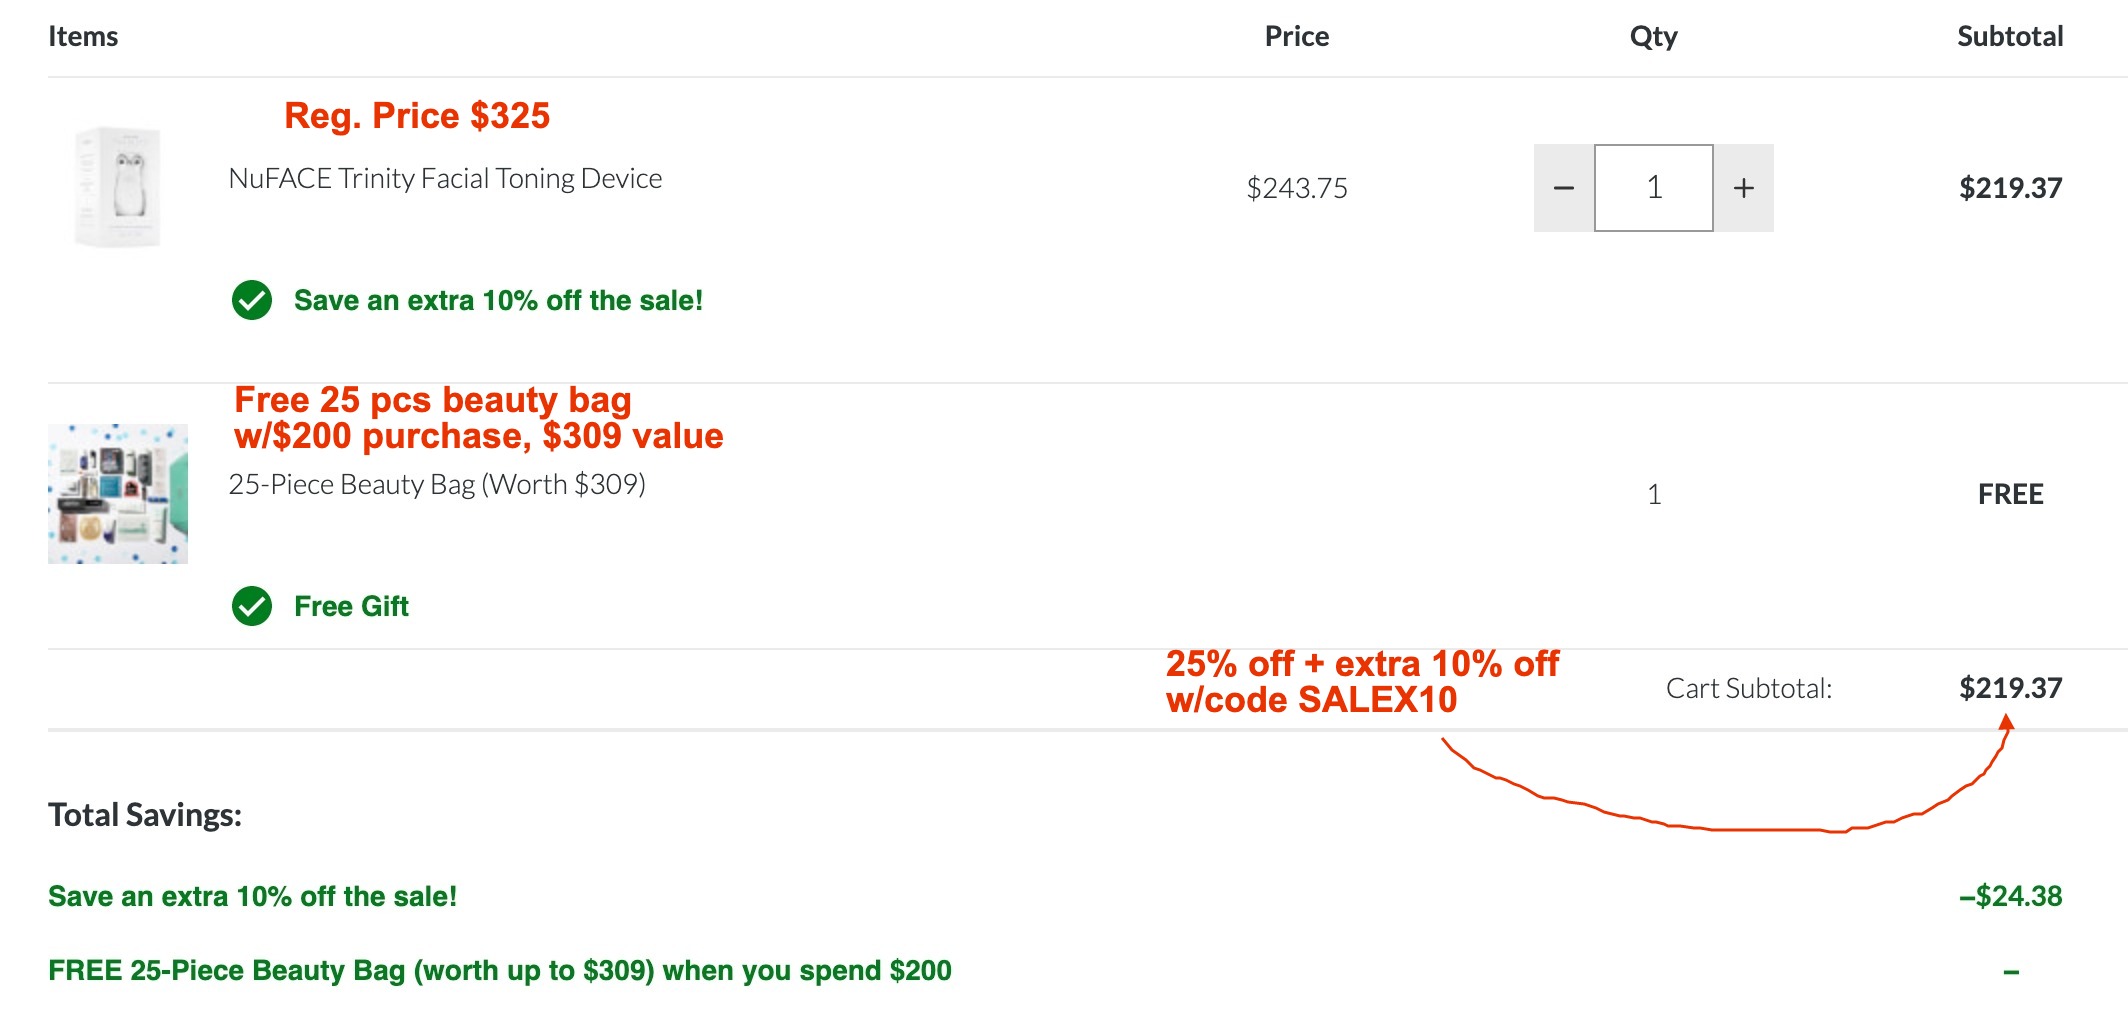Image resolution: width=2128 pixels, height=1020 pixels.
Task: Click the $243.75 price of the NuFACE device
Action: click(1296, 188)
